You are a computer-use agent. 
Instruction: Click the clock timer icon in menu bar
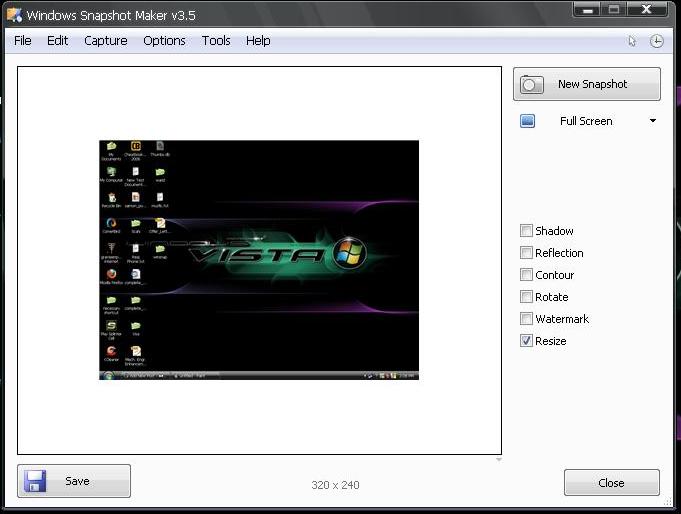pos(656,41)
